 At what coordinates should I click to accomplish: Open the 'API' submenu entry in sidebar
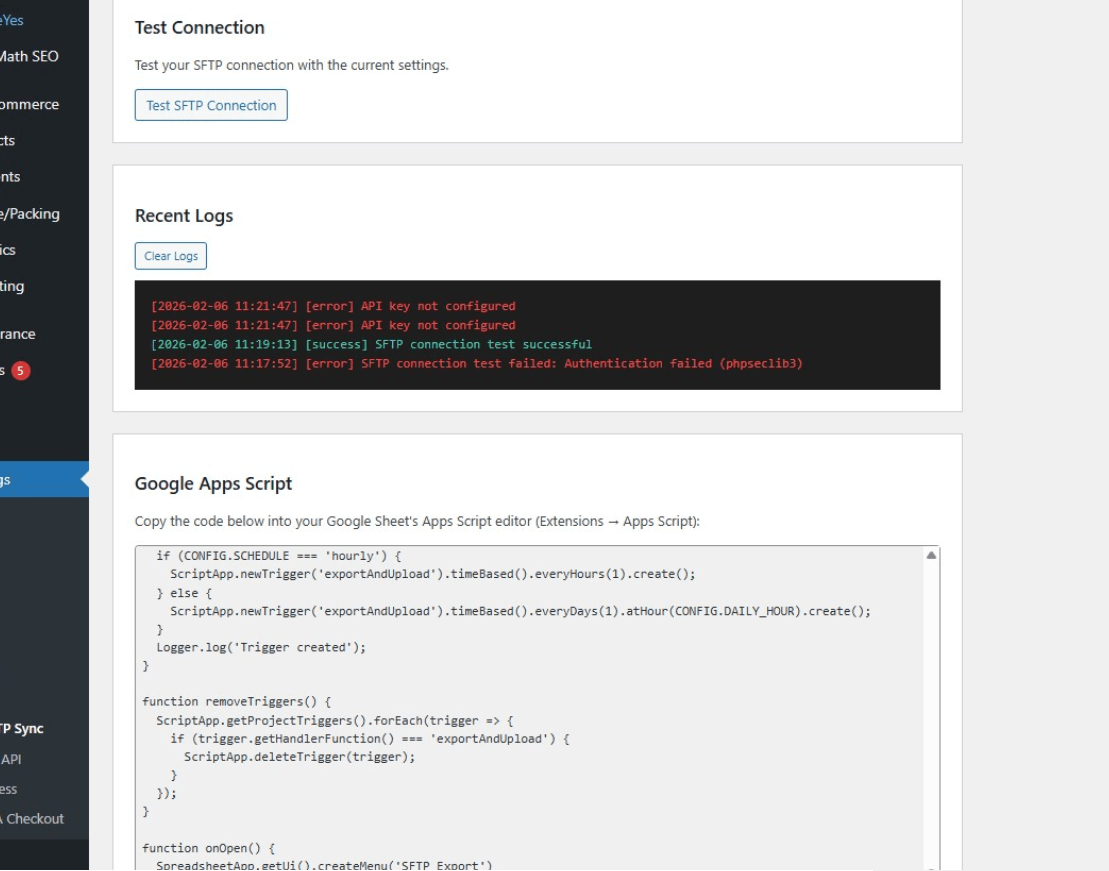point(11,759)
